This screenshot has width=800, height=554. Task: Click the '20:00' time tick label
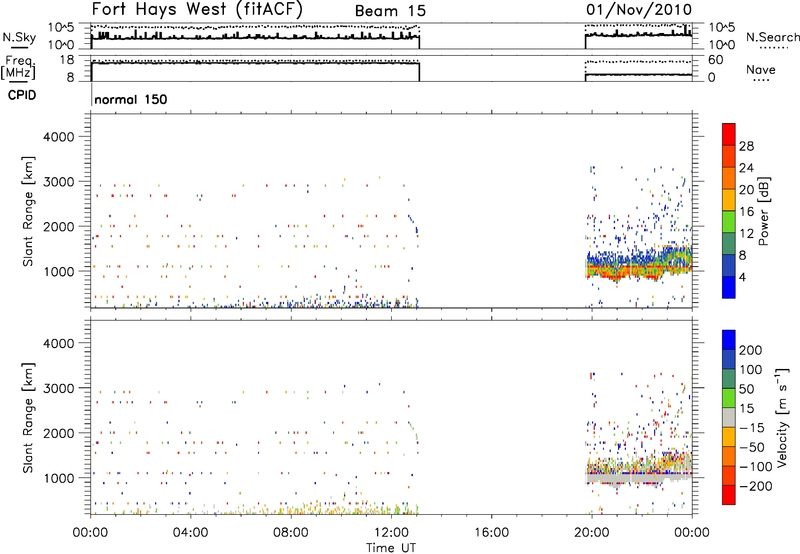coord(591,533)
